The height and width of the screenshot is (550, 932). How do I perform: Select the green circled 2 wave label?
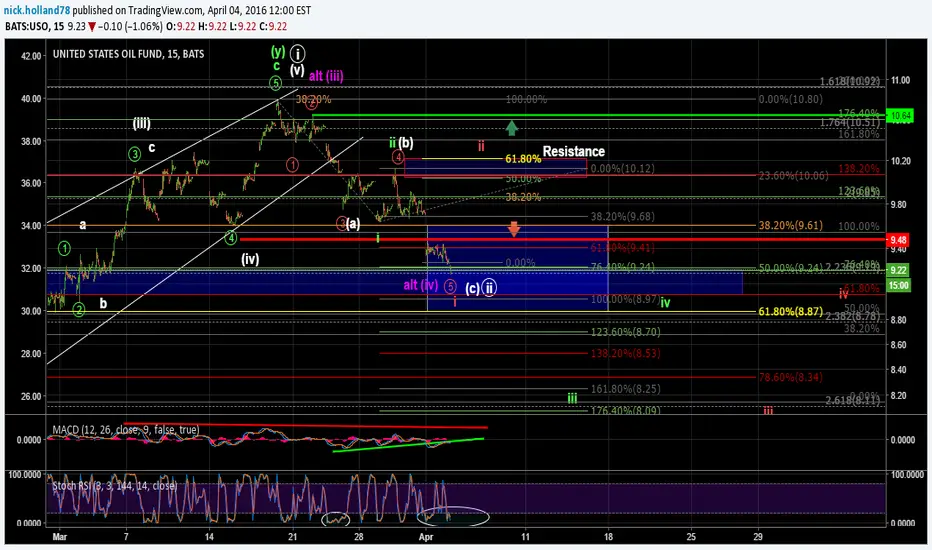[x=79, y=309]
